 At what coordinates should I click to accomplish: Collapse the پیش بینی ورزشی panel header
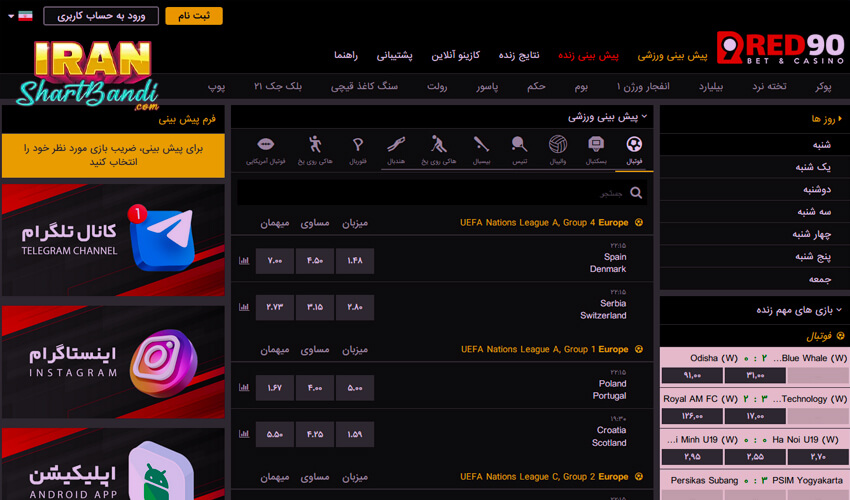point(645,117)
